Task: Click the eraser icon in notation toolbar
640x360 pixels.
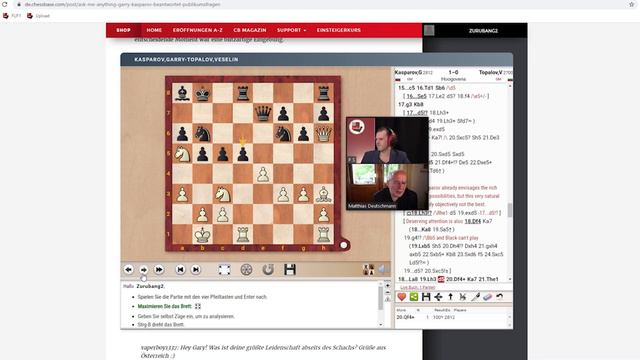Action: click(x=487, y=297)
